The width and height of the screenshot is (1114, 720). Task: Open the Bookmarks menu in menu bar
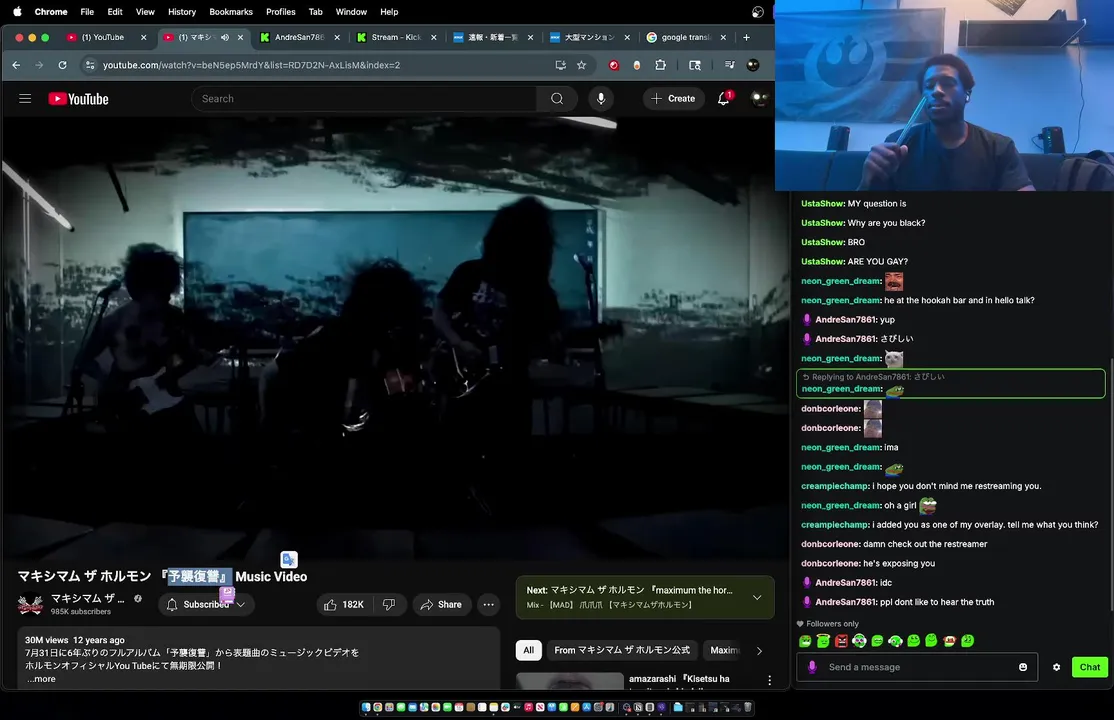pos(231,11)
